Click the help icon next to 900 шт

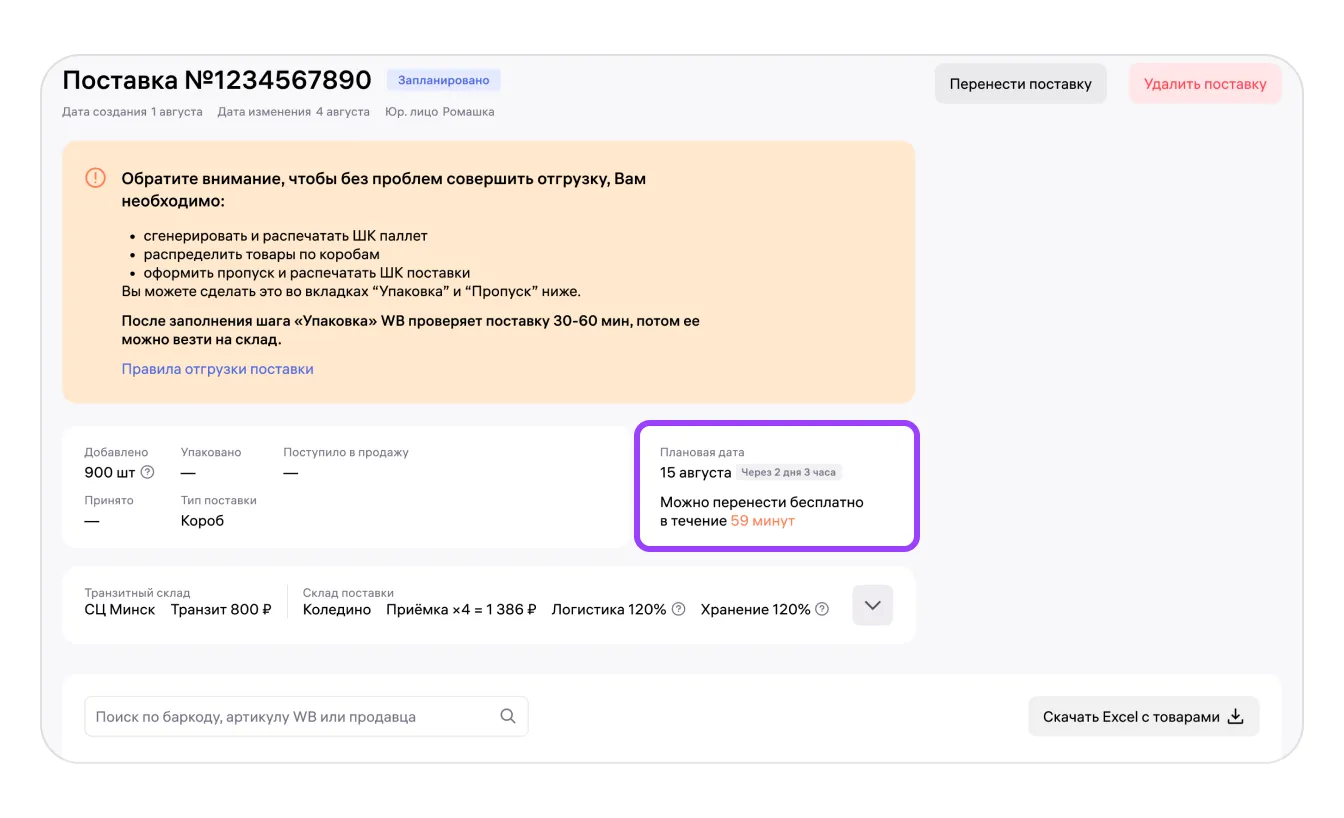147,472
